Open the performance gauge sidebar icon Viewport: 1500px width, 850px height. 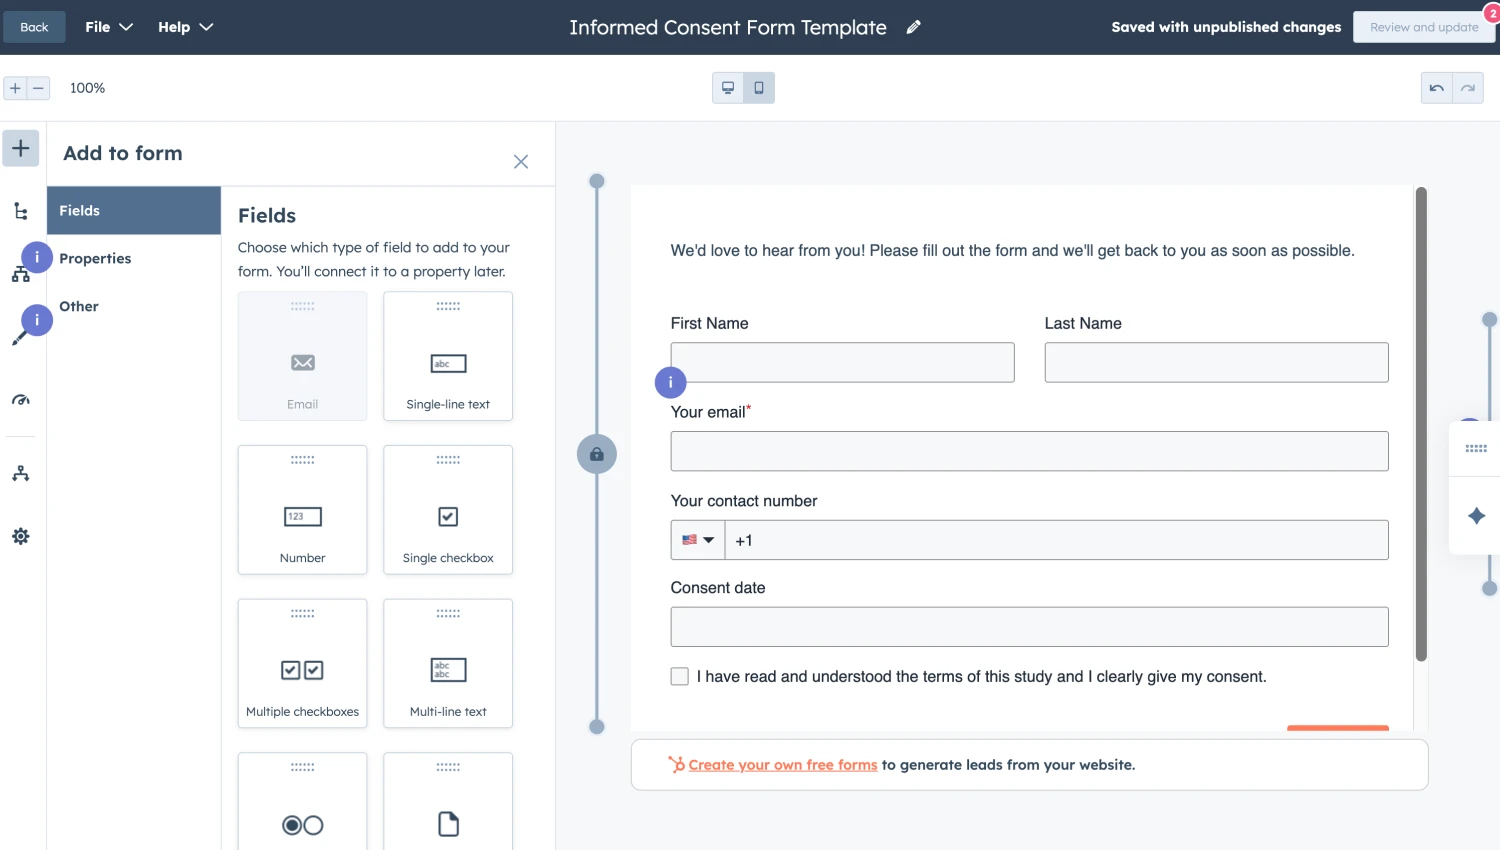click(x=20, y=400)
